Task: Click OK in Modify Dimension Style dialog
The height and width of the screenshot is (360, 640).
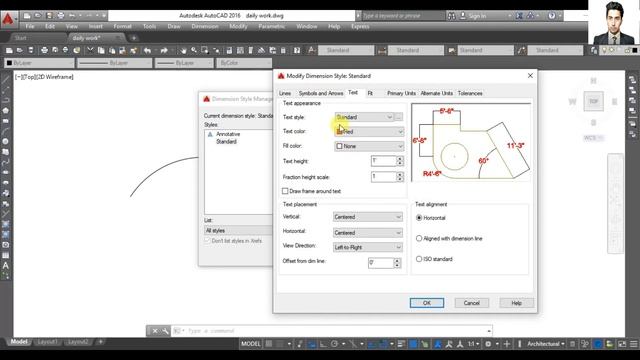Action: point(427,303)
